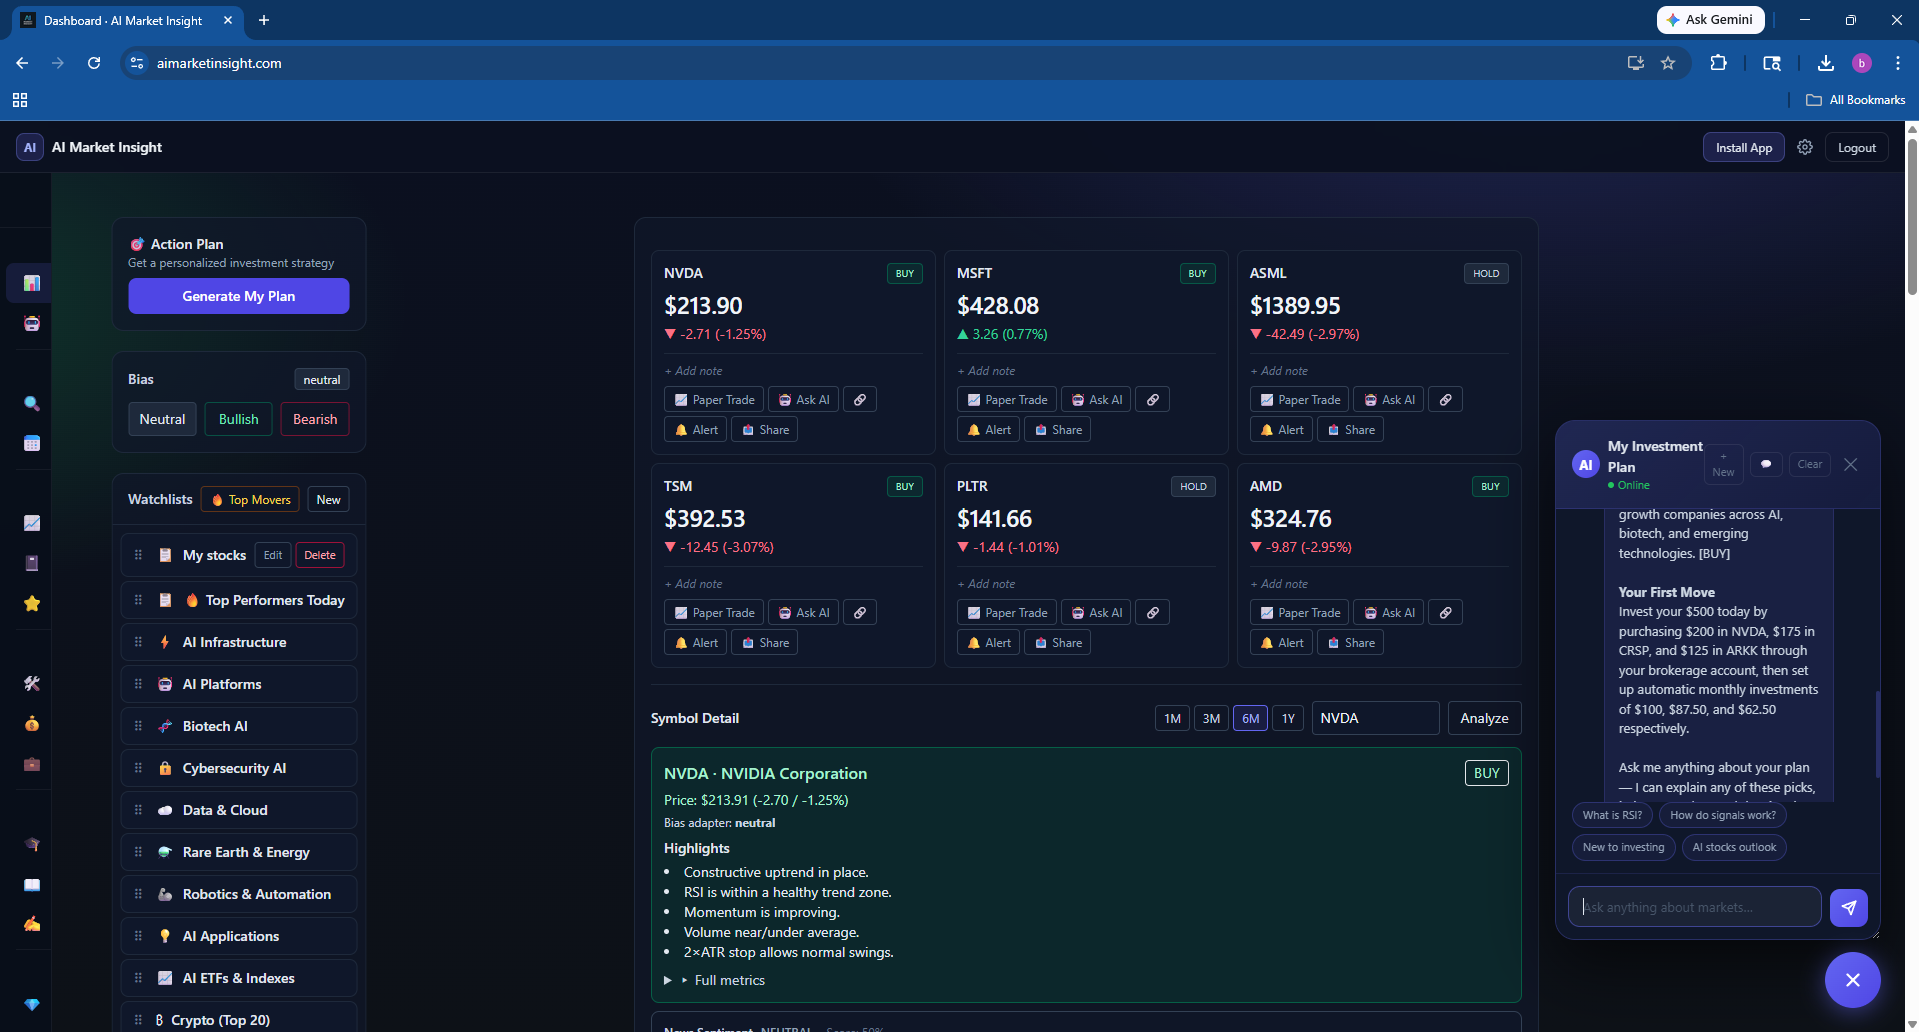
Task: Open the magnifying glass search sidebar icon
Action: coord(32,403)
